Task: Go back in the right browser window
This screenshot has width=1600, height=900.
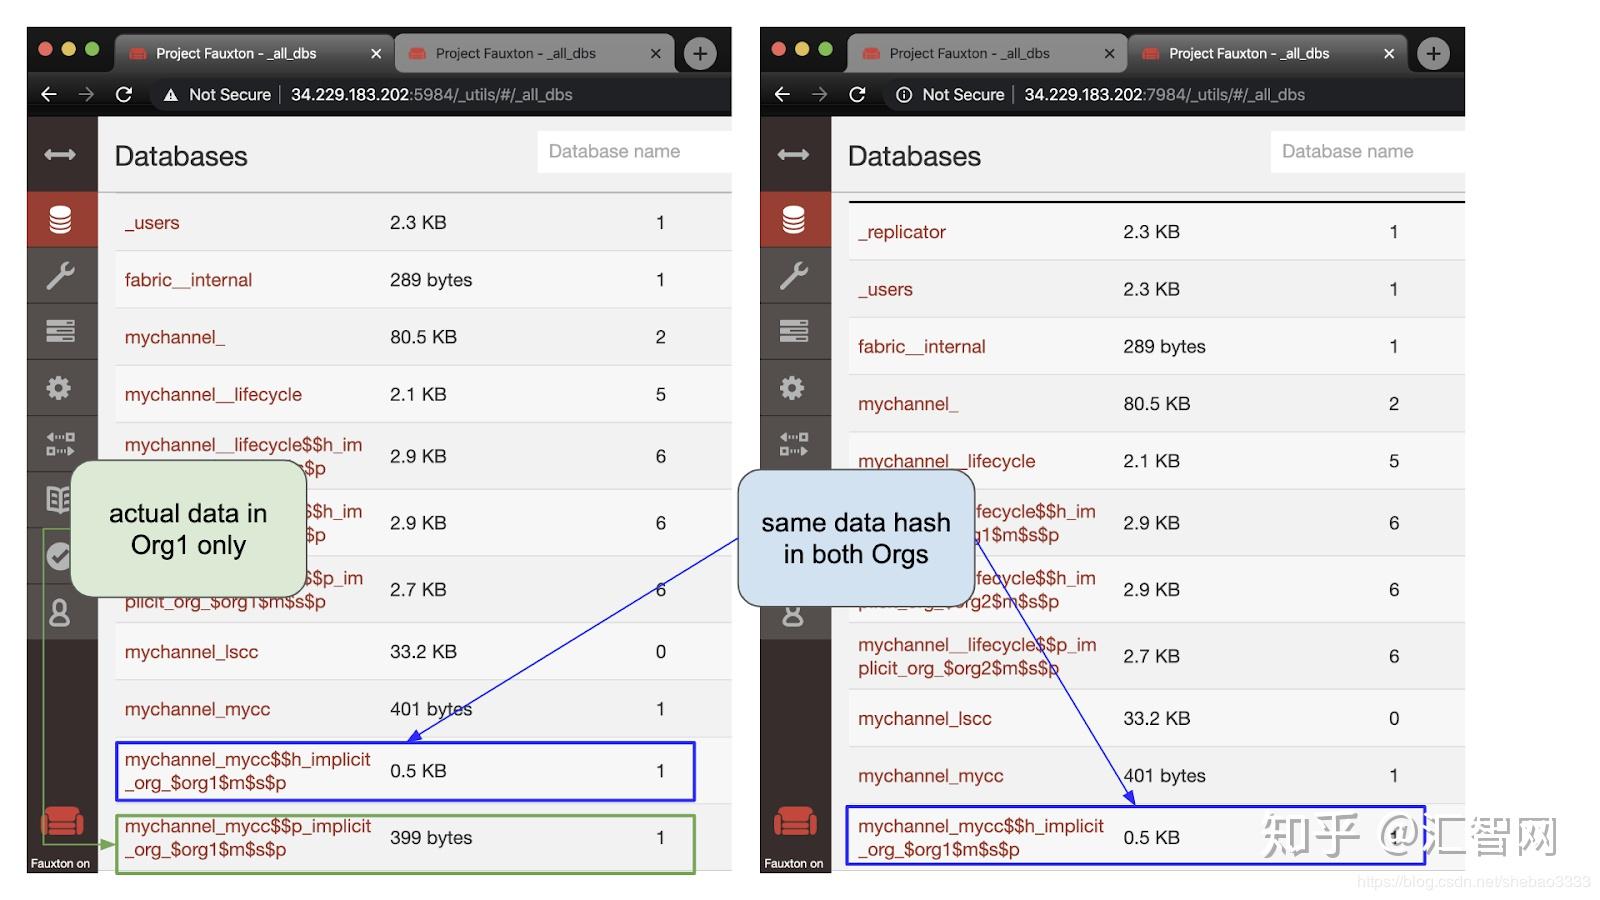Action: click(x=782, y=94)
